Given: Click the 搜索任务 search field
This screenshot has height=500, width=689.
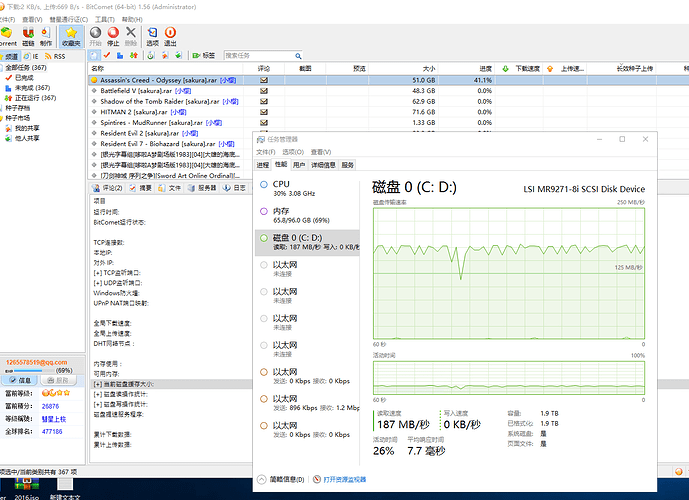Looking at the screenshot, I should (x=258, y=55).
